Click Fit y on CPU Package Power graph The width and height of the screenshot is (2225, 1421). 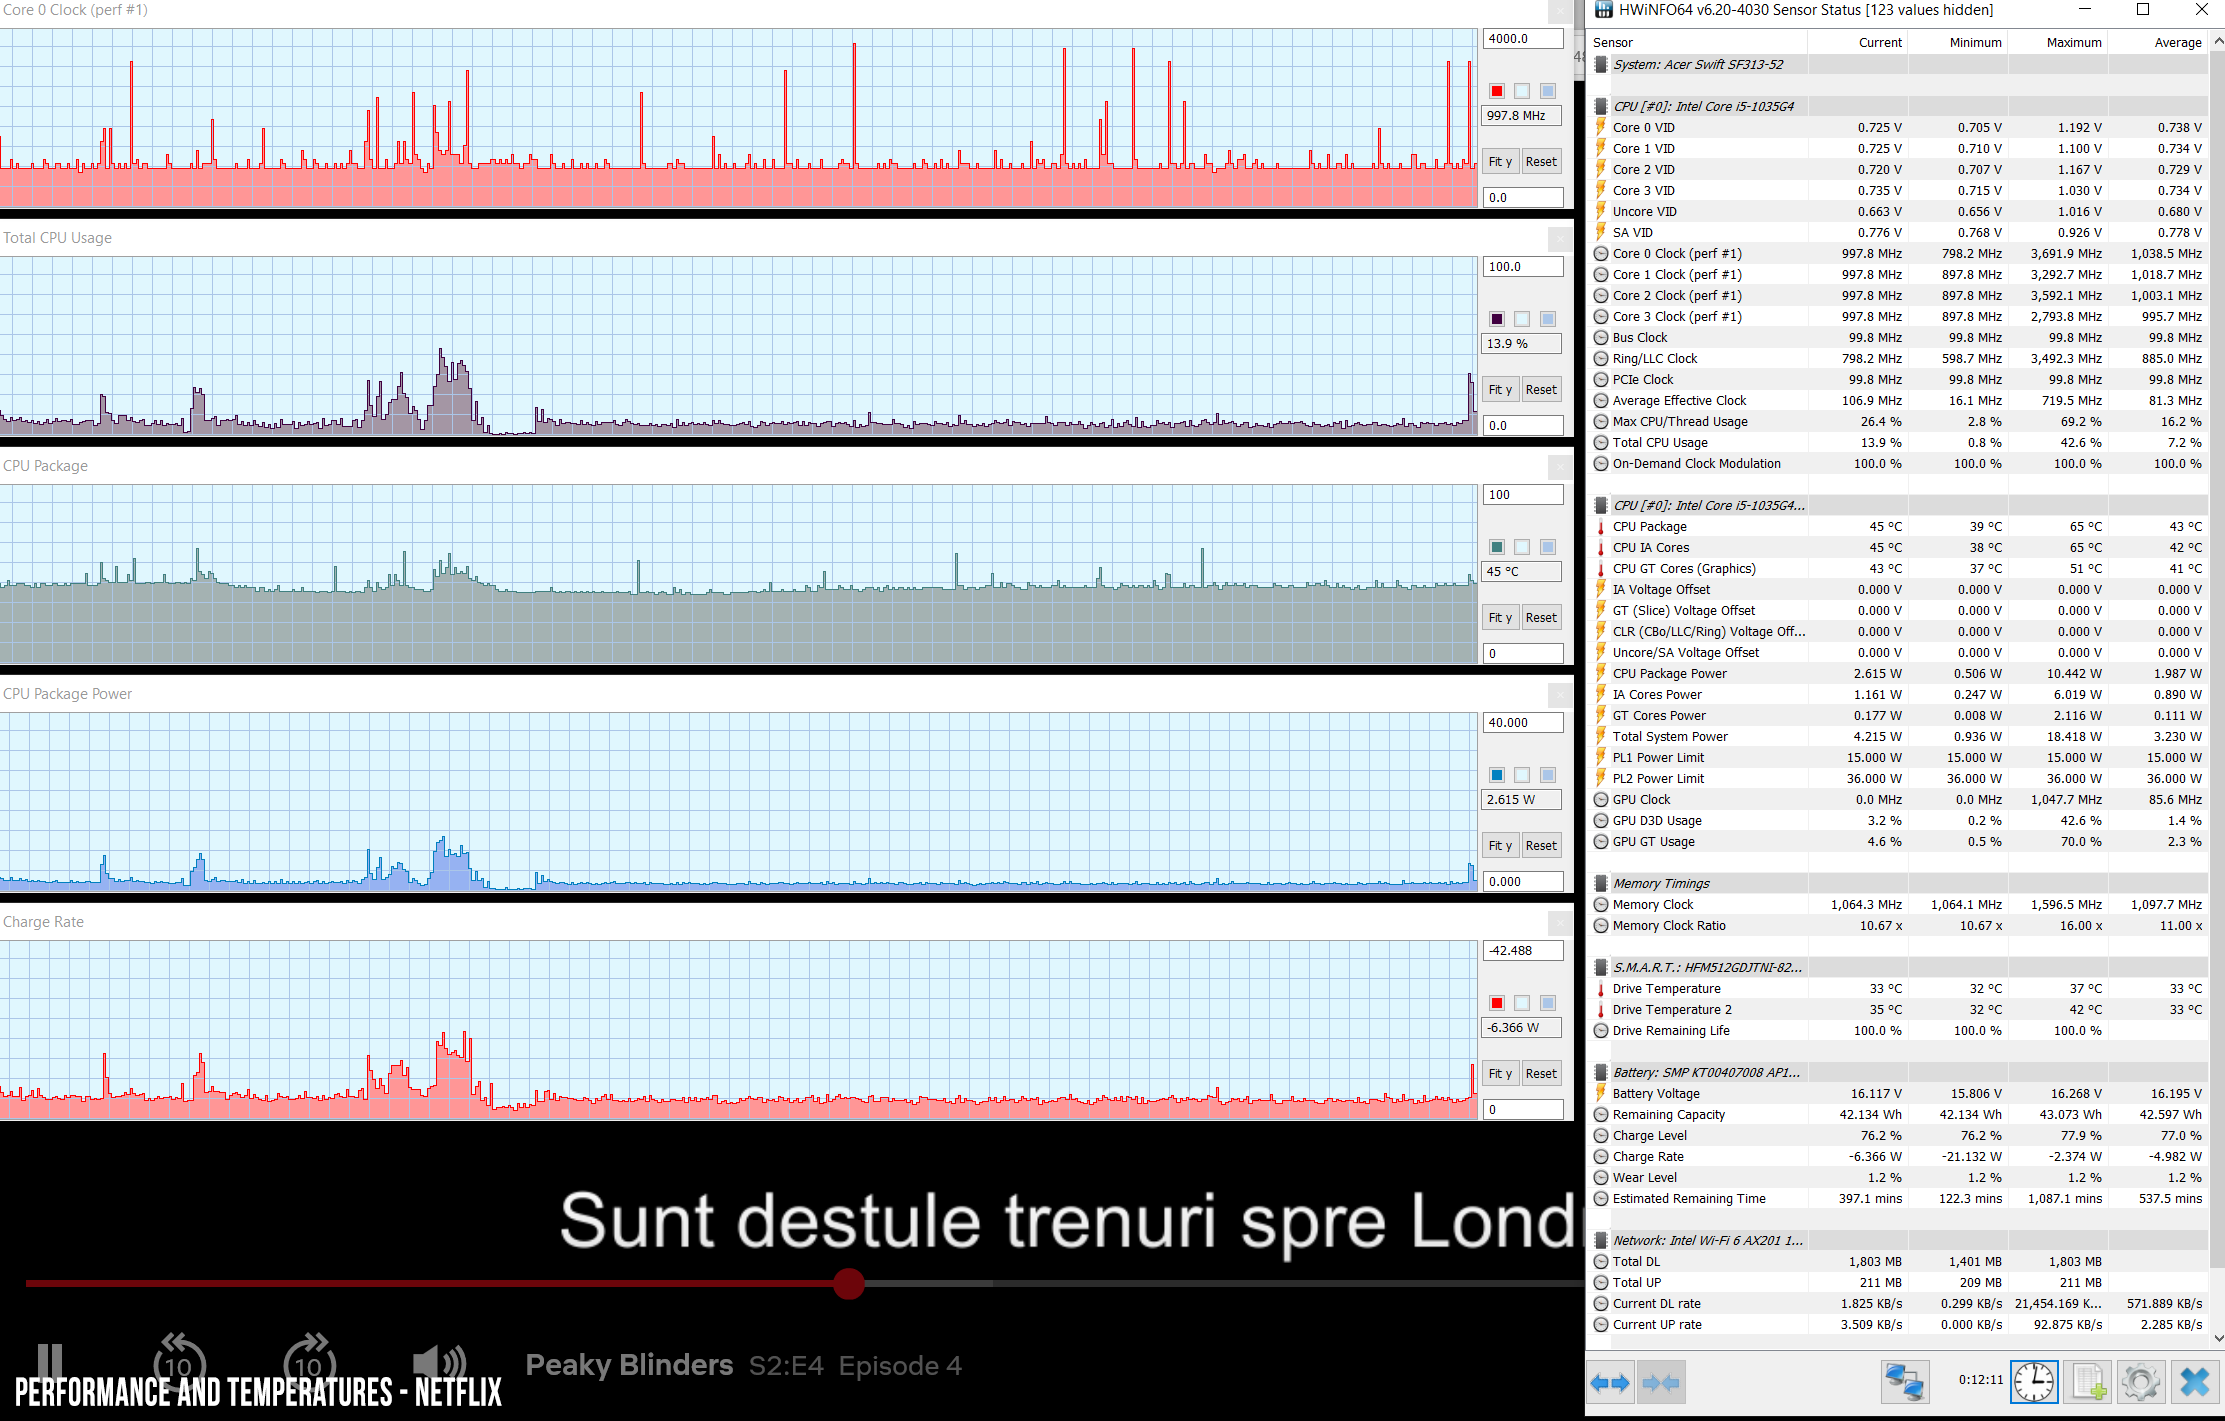pyautogui.click(x=1500, y=846)
